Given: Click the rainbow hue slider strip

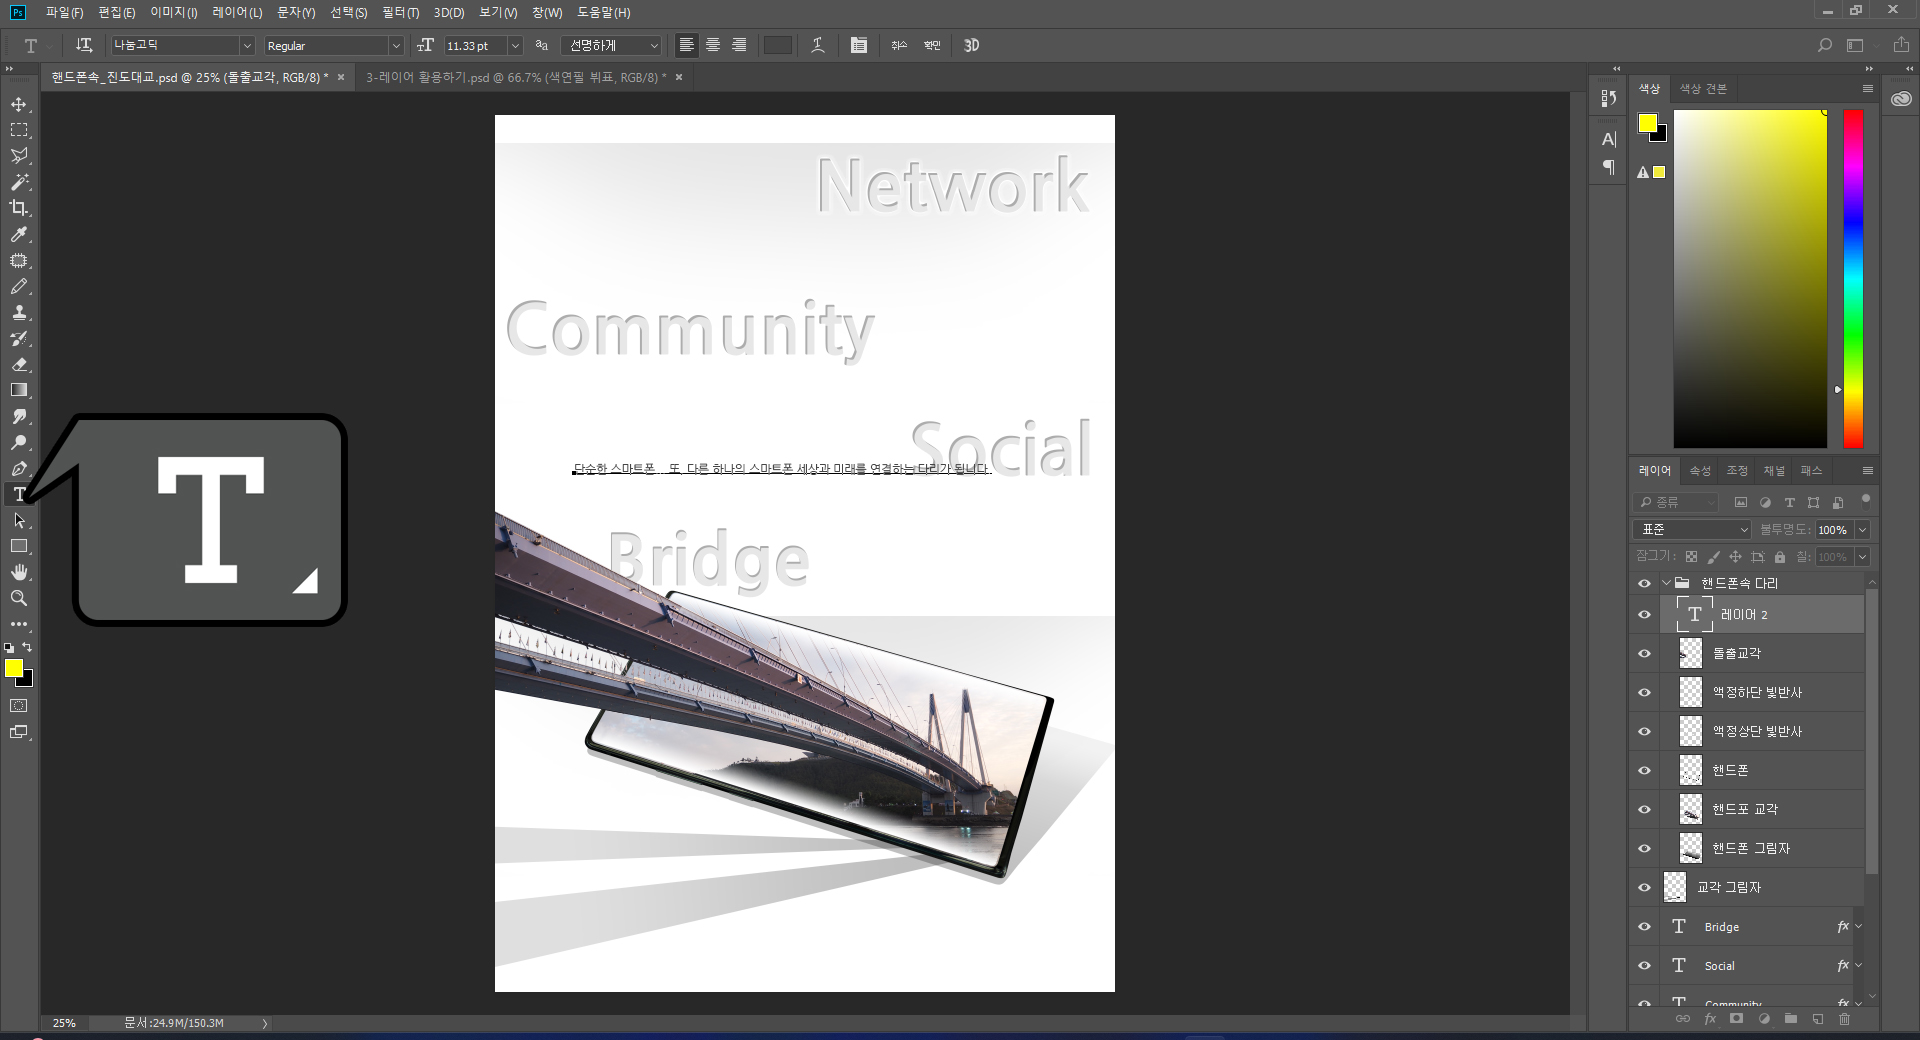Looking at the screenshot, I should coord(1853,279).
